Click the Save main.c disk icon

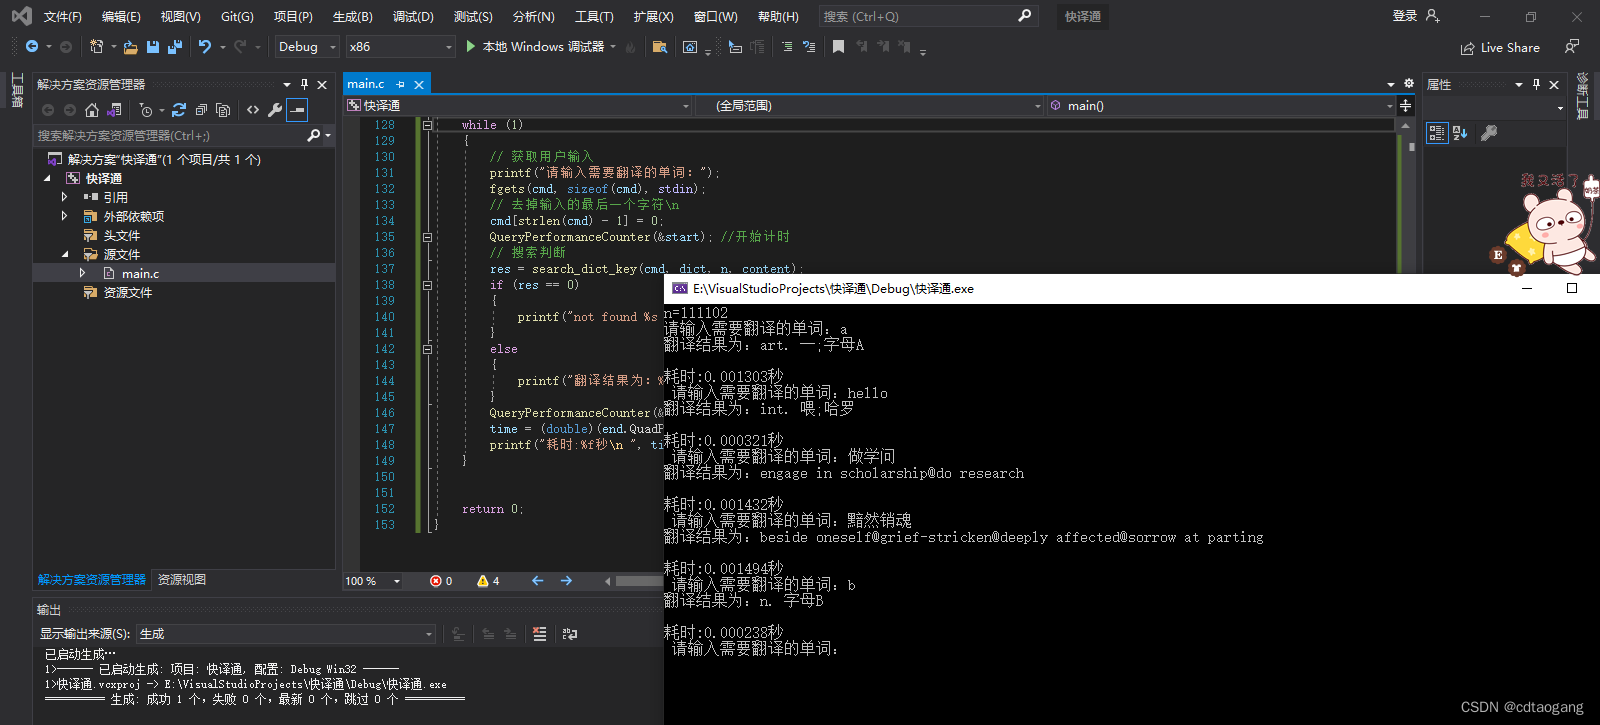[153, 47]
